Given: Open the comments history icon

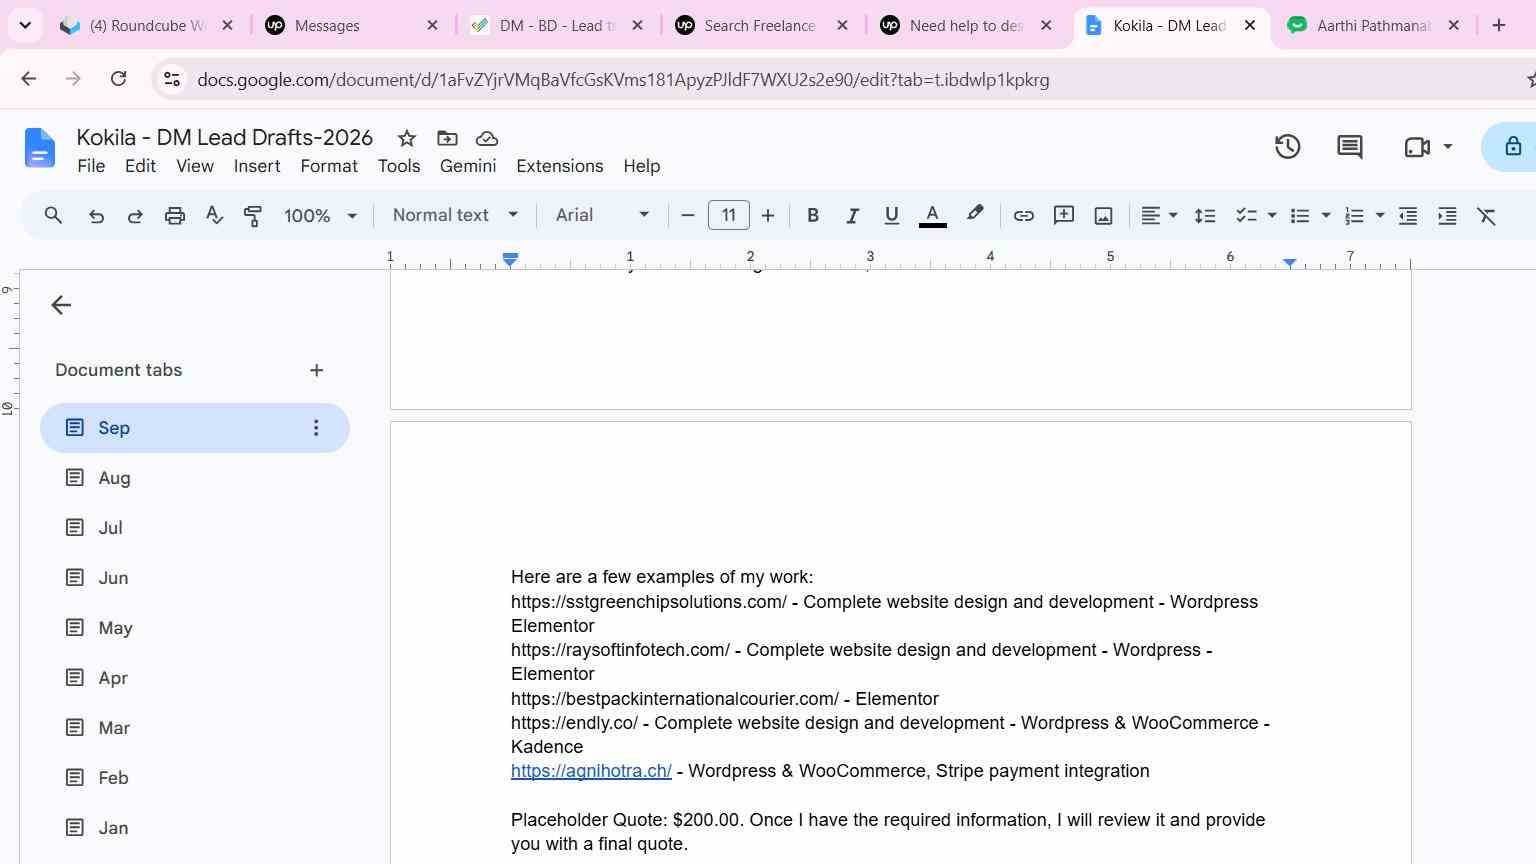Looking at the screenshot, I should point(1349,147).
